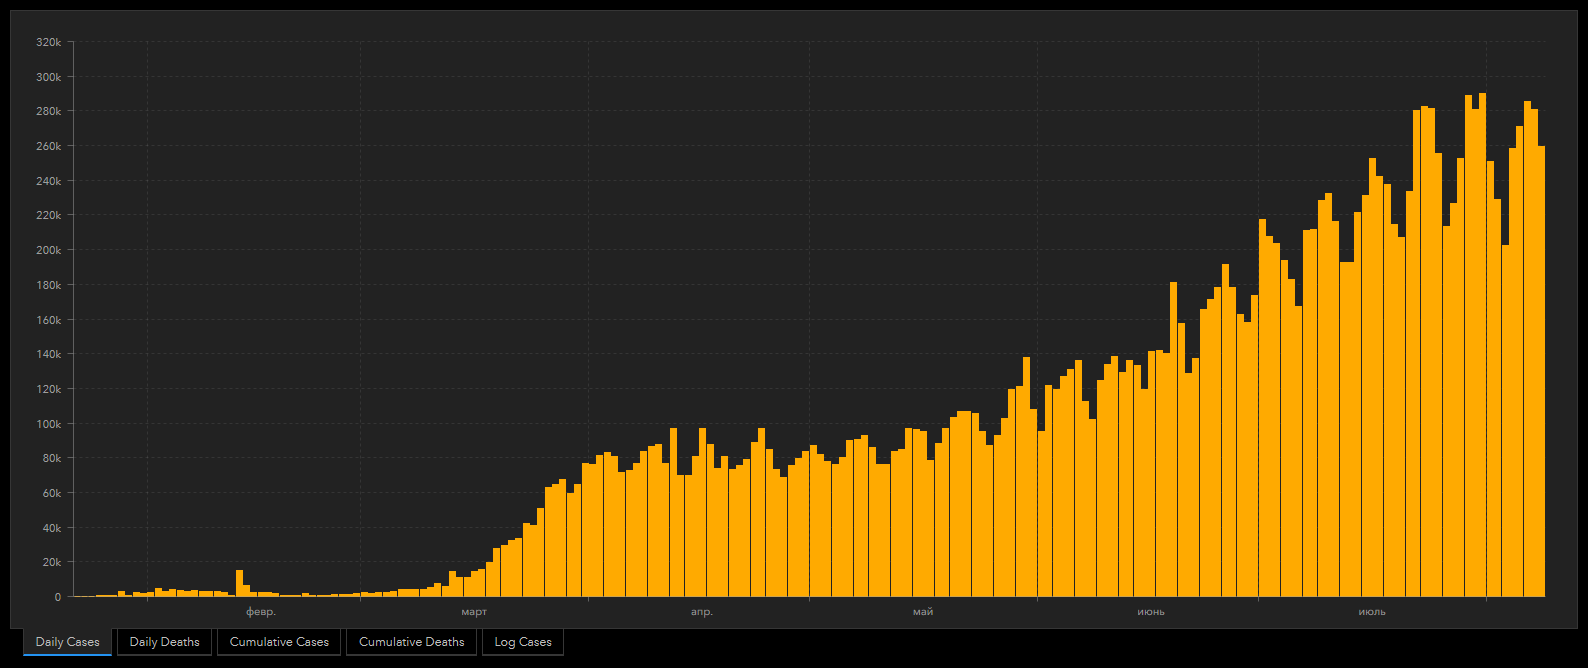Click the last bar of the chart
Viewport: 1588px width, 668px height.
coord(1542,371)
